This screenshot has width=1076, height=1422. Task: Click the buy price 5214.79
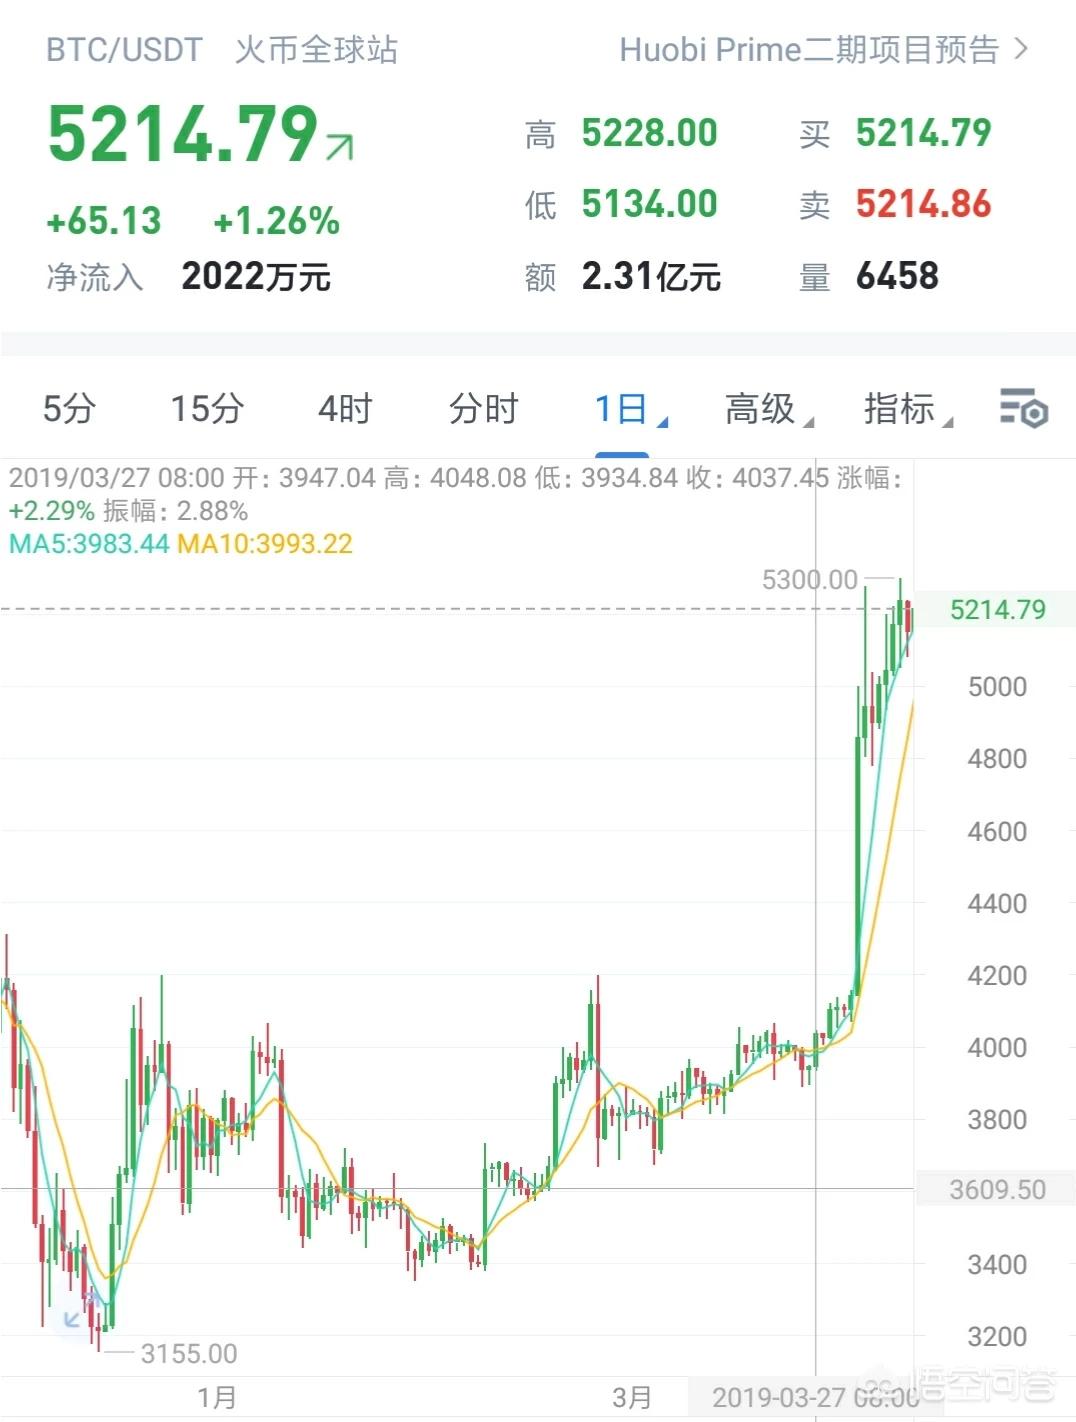click(x=923, y=133)
